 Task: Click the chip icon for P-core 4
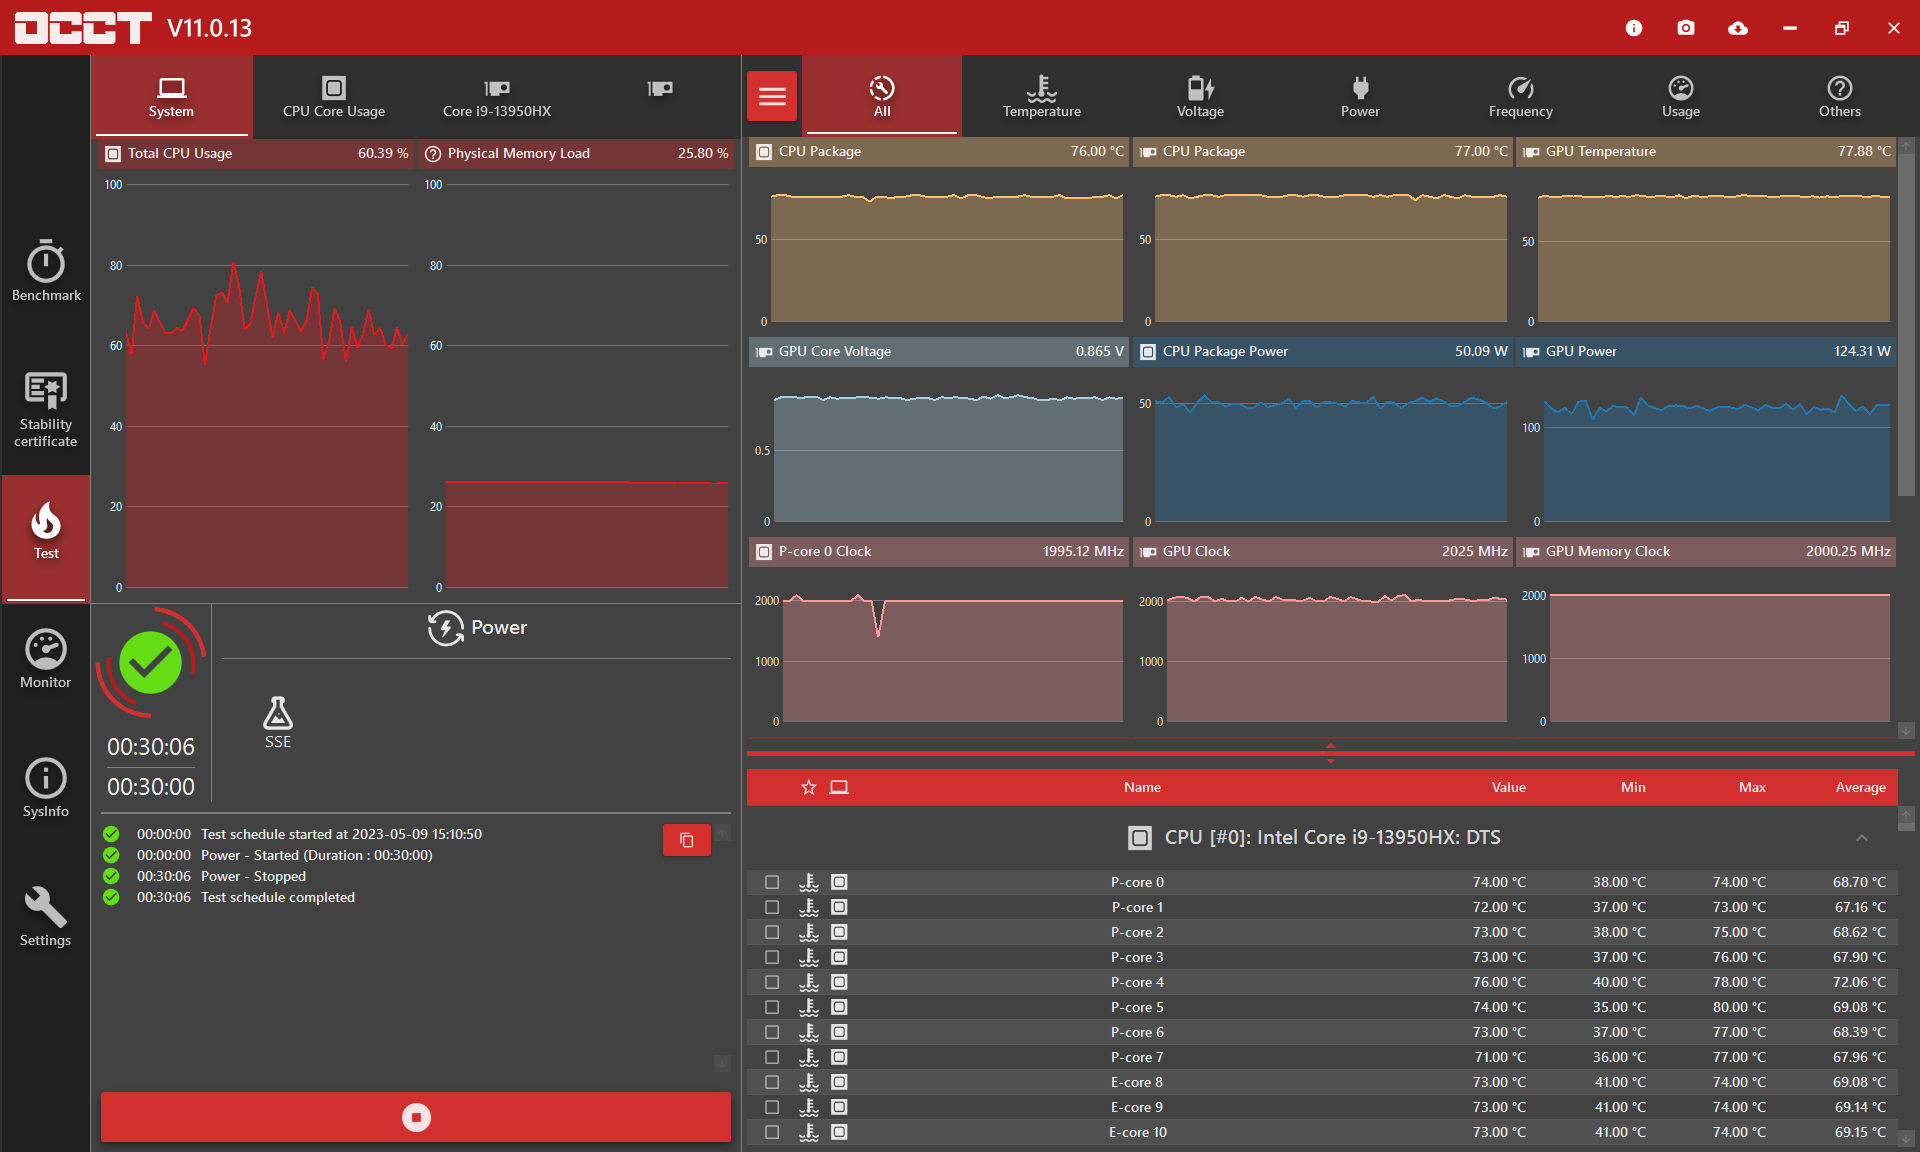coord(840,982)
